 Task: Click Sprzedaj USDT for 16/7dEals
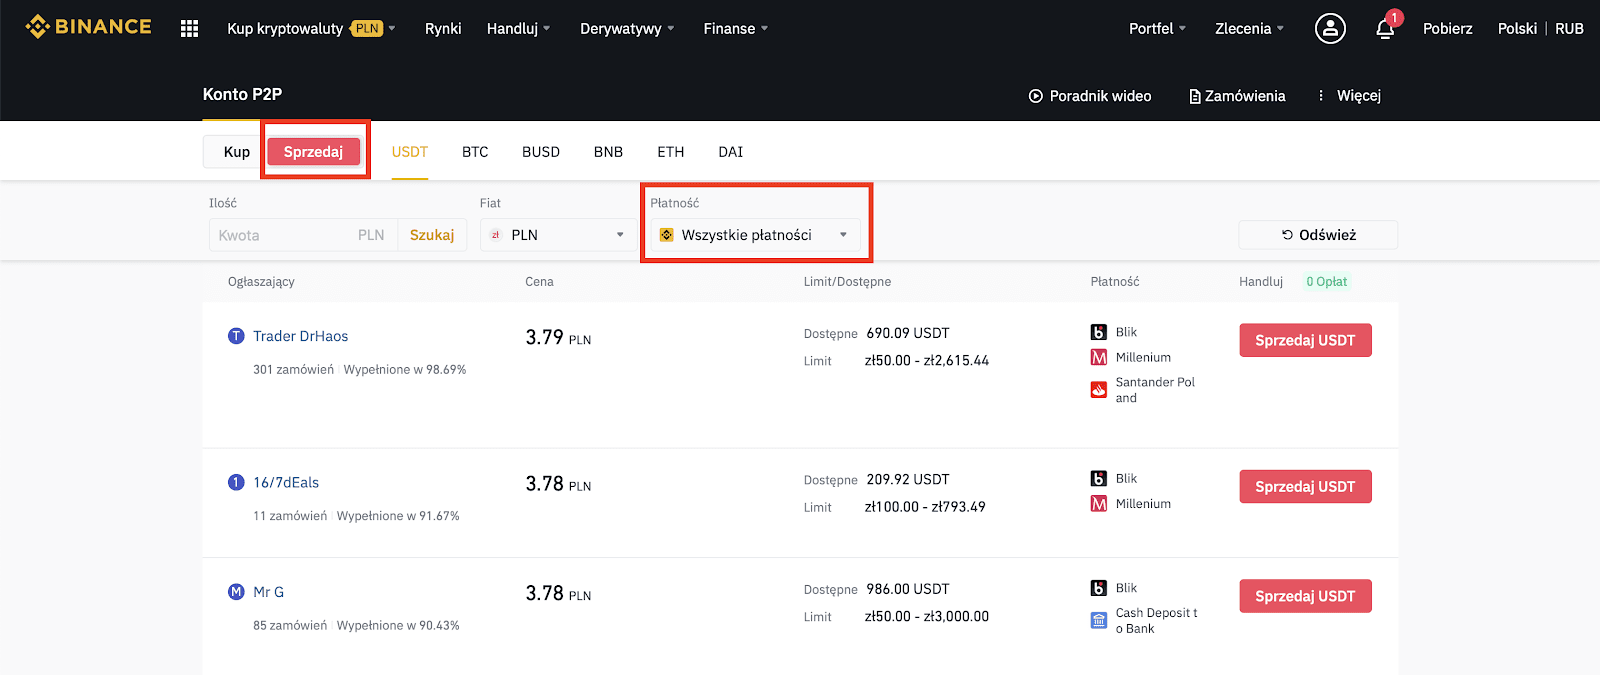coord(1305,487)
